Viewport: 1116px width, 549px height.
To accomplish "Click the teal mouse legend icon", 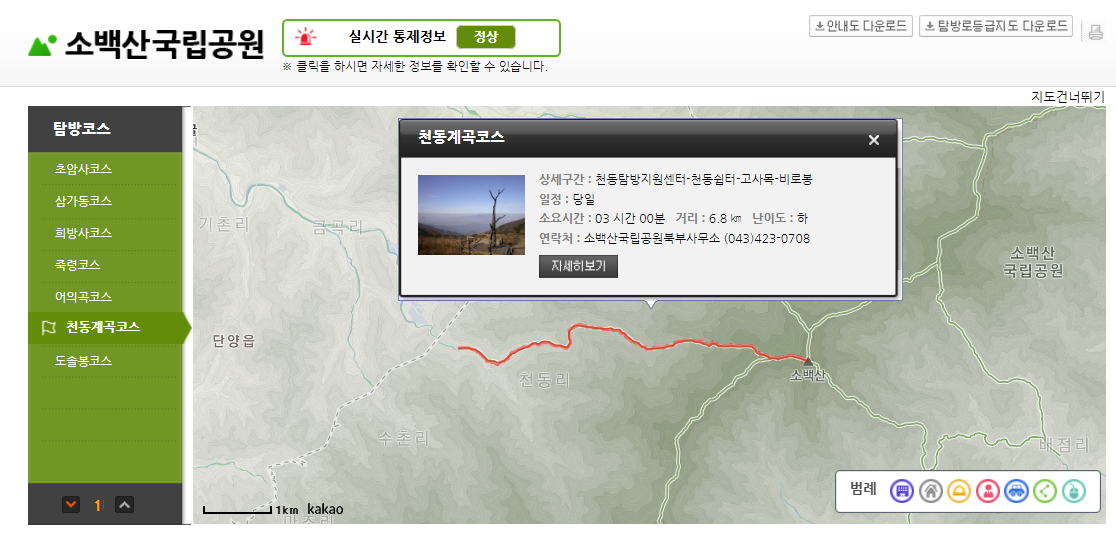I will [1074, 491].
